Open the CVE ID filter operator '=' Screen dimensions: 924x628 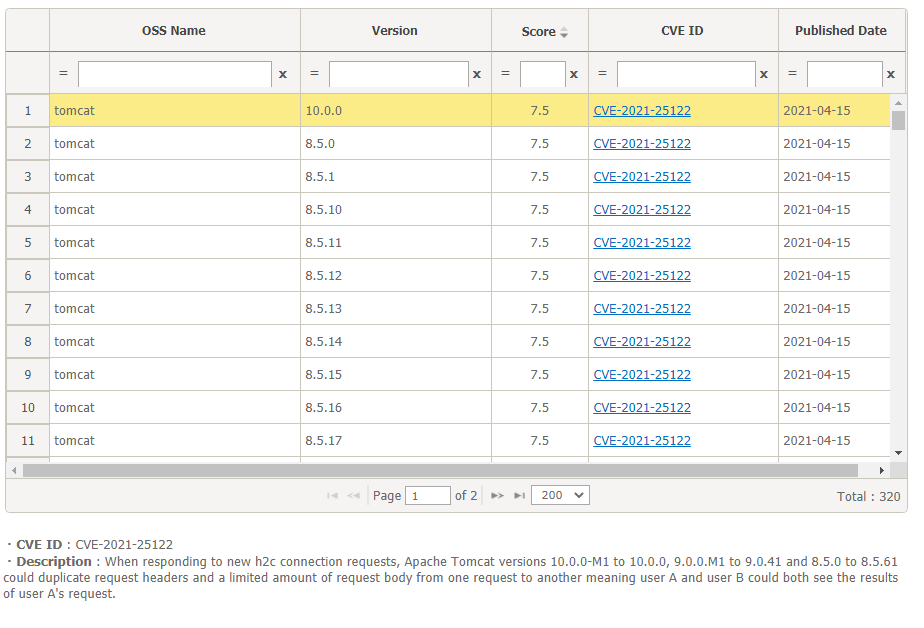click(x=602, y=74)
